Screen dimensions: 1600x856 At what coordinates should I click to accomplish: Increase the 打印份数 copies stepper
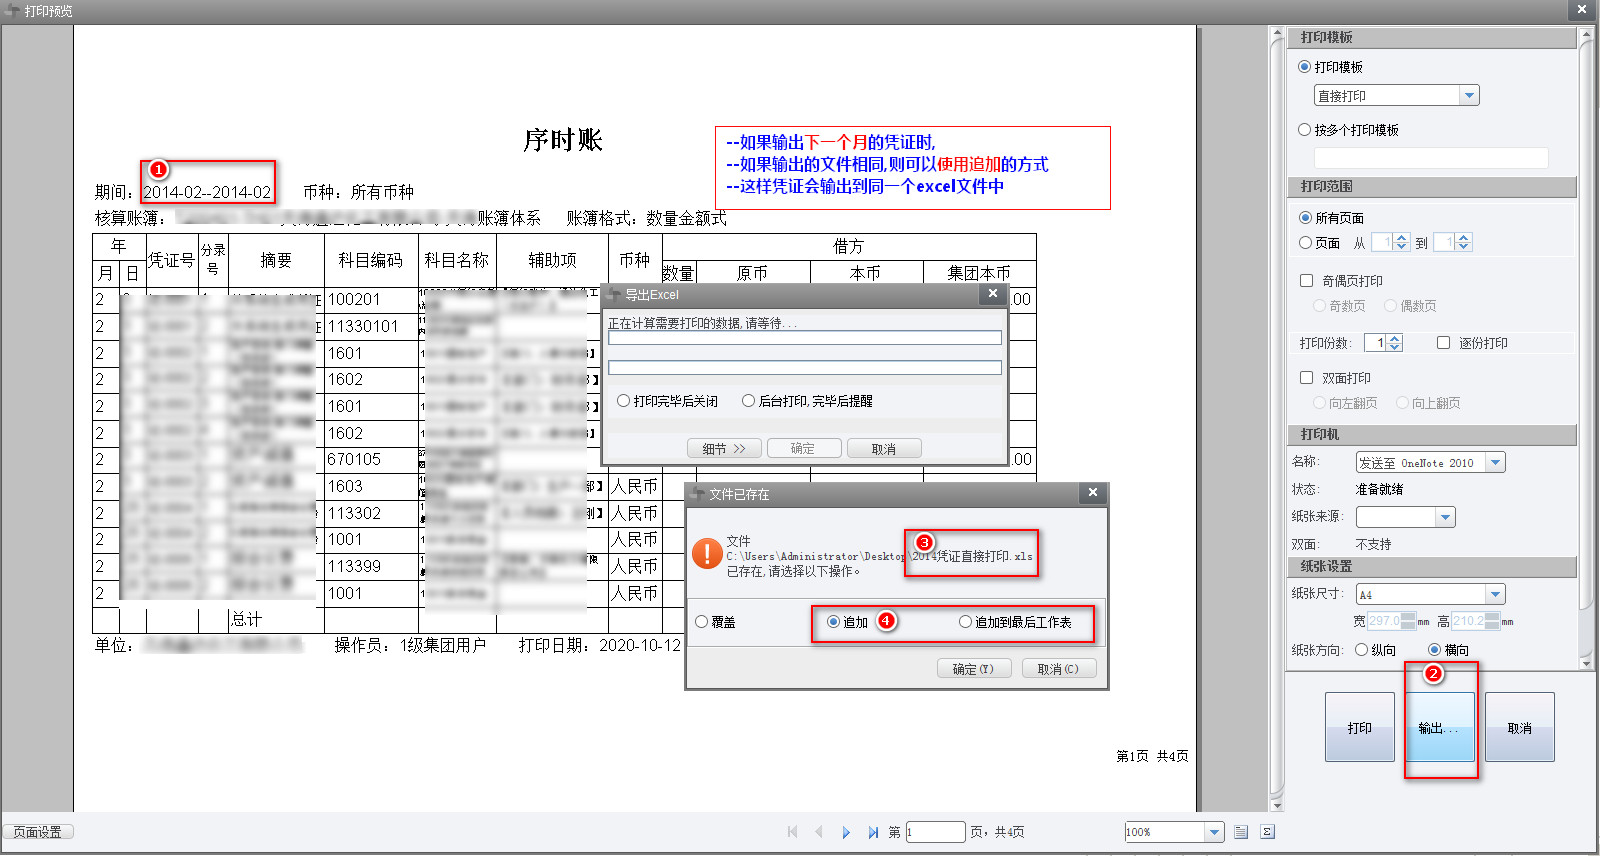pos(1395,339)
